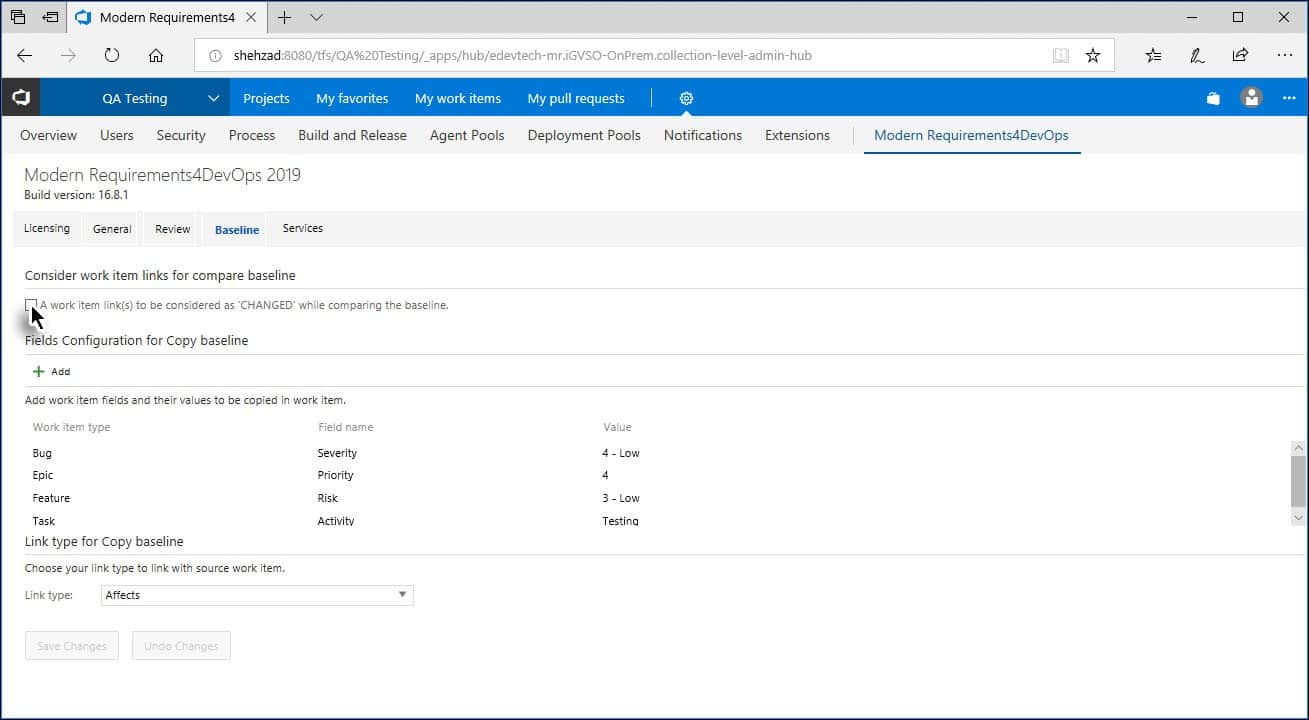The width and height of the screenshot is (1309, 720).
Task: Select the Baseline sub-tab
Action: click(x=237, y=230)
